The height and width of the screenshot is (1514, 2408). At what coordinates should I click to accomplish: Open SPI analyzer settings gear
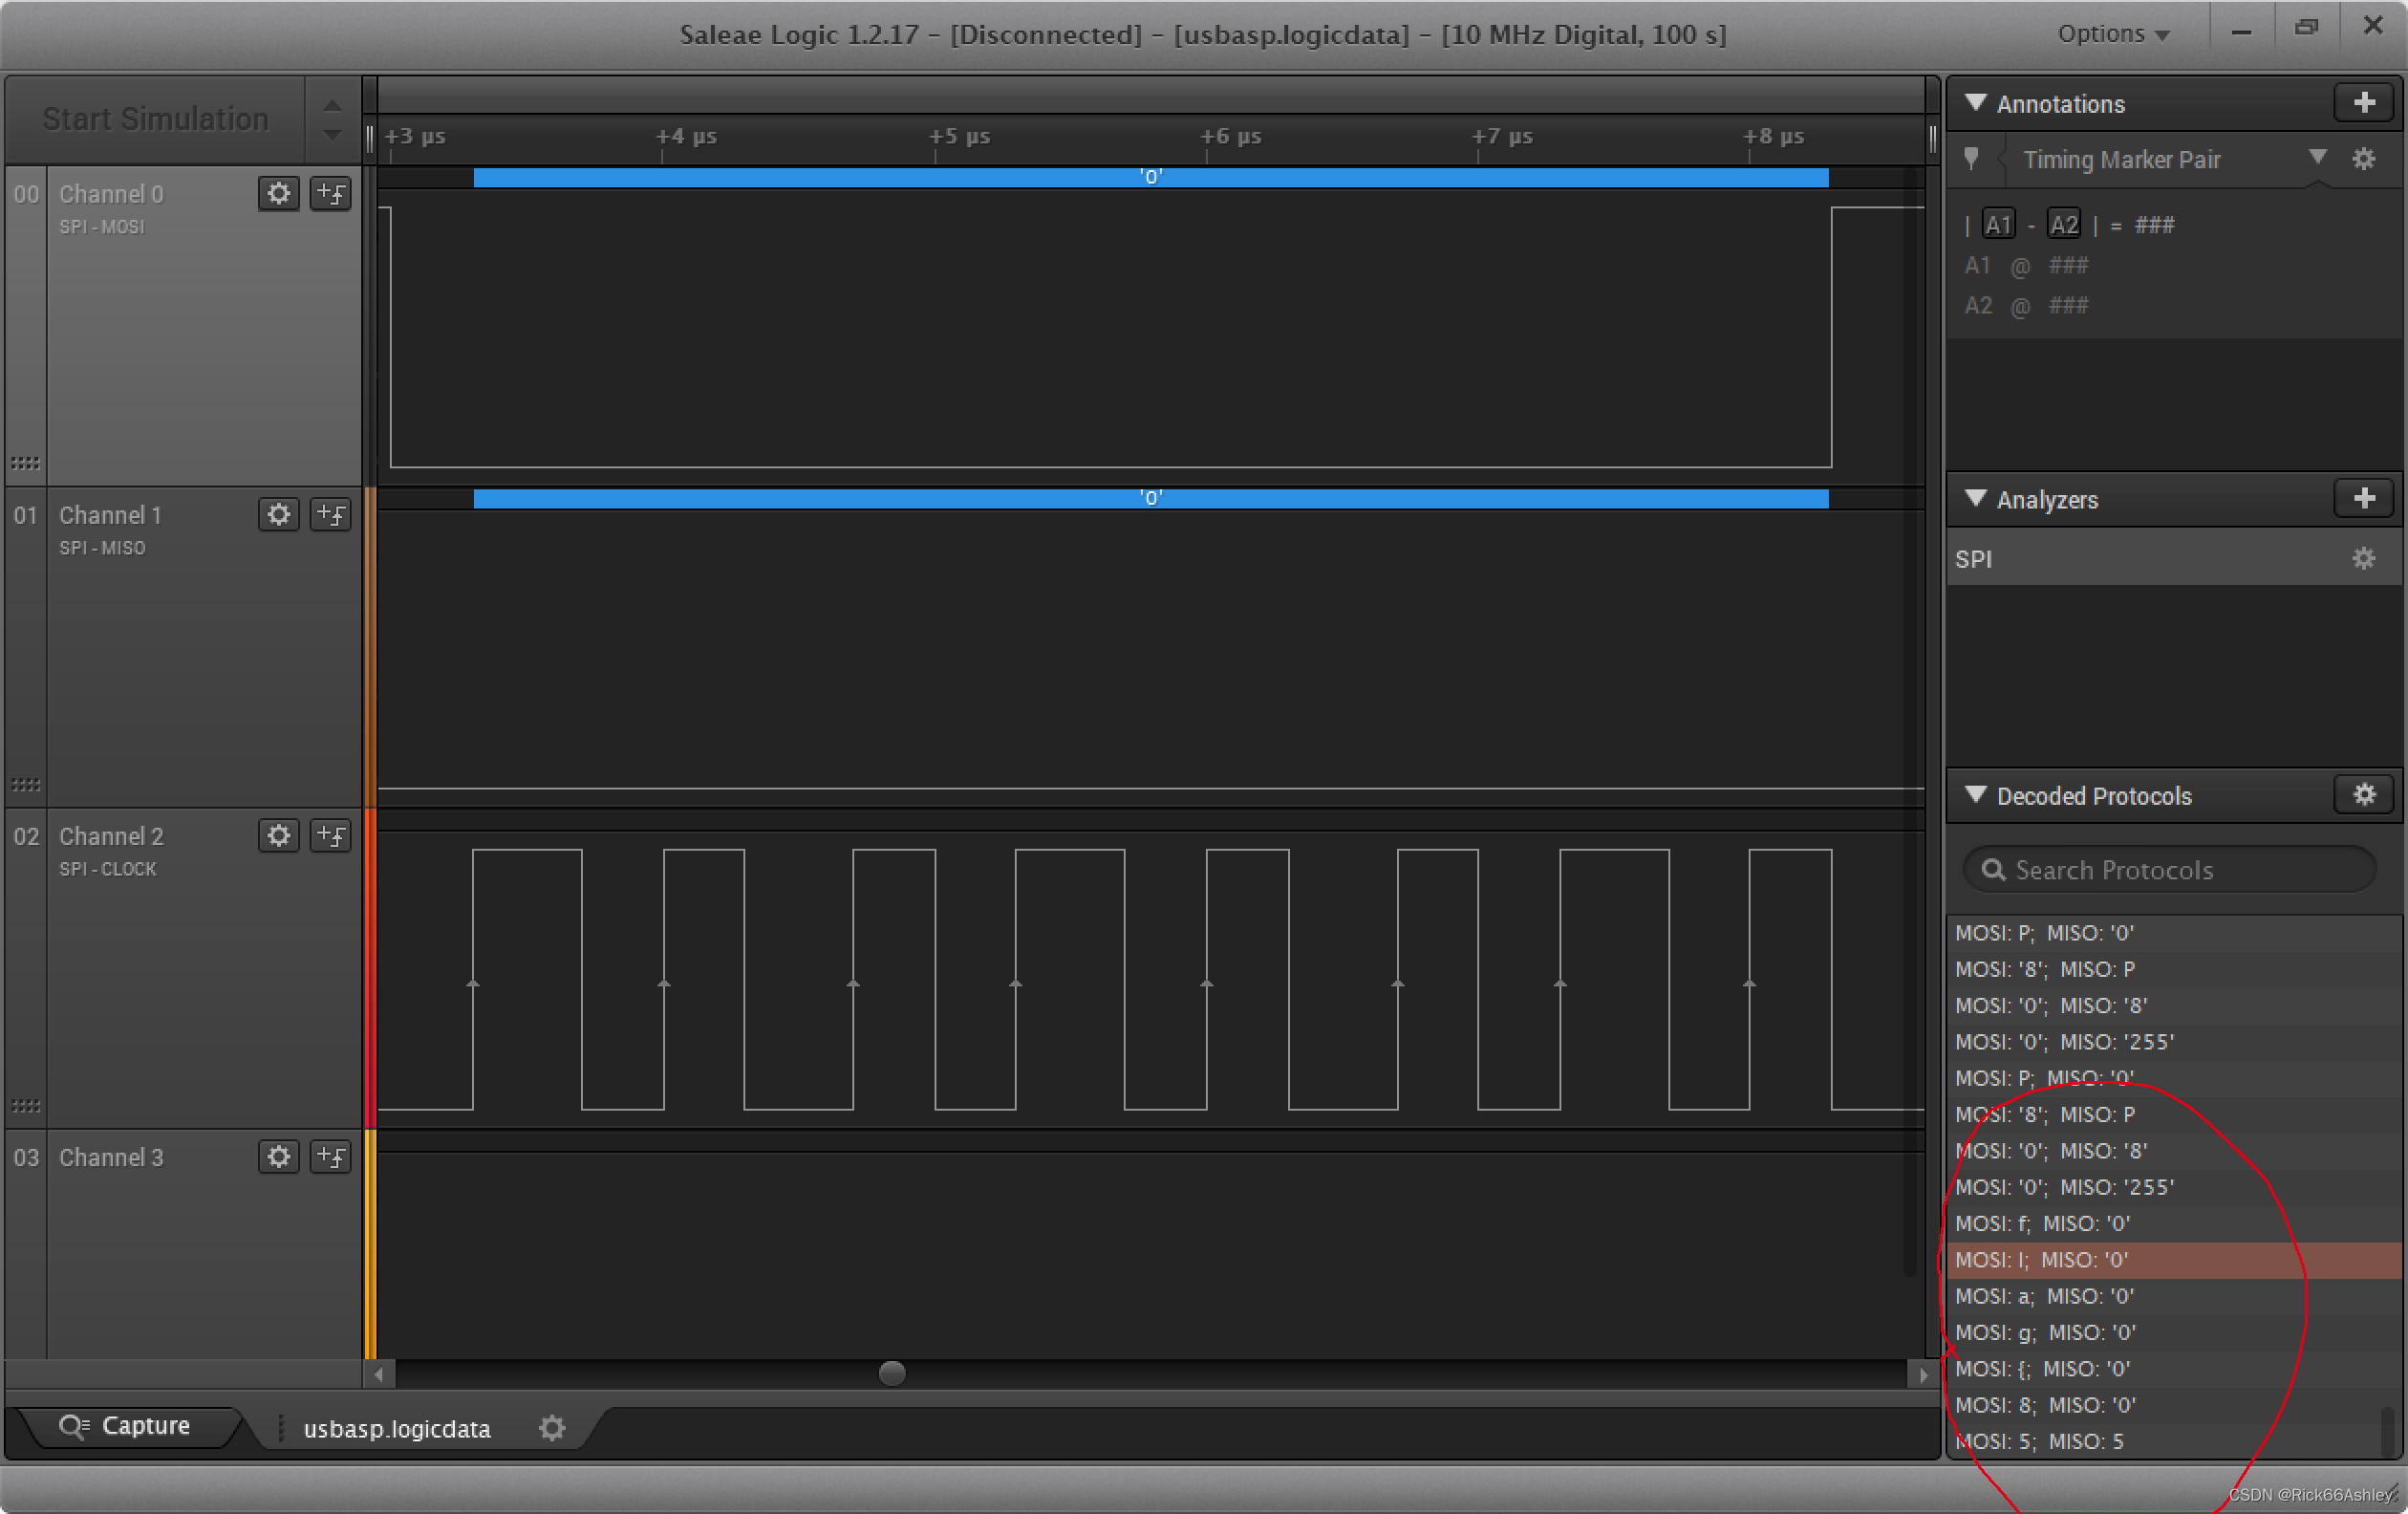[2363, 559]
